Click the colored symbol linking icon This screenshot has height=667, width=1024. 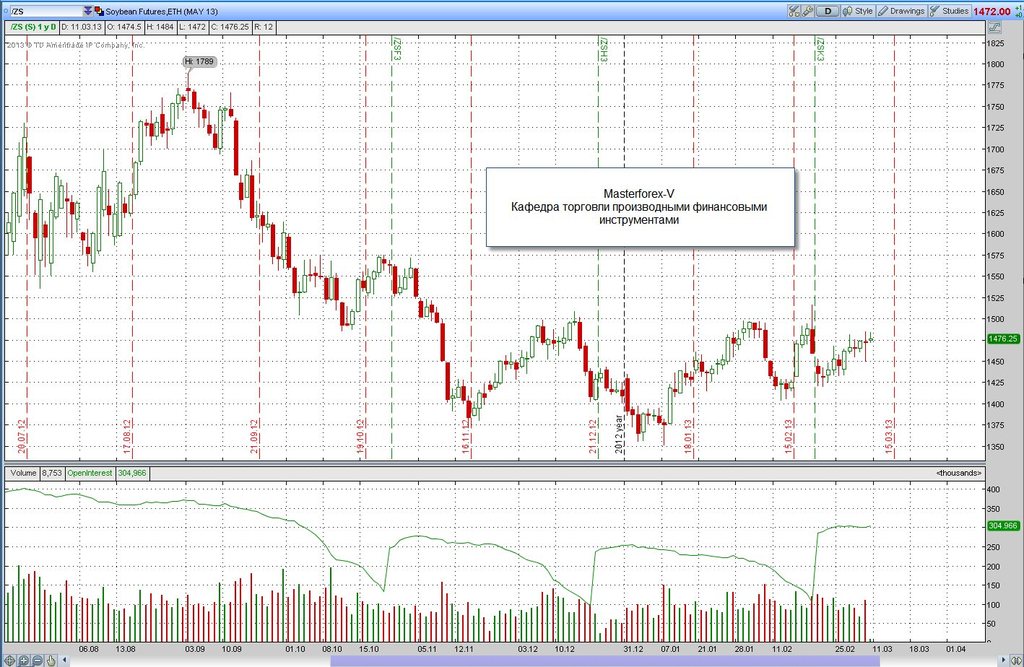click(99, 11)
